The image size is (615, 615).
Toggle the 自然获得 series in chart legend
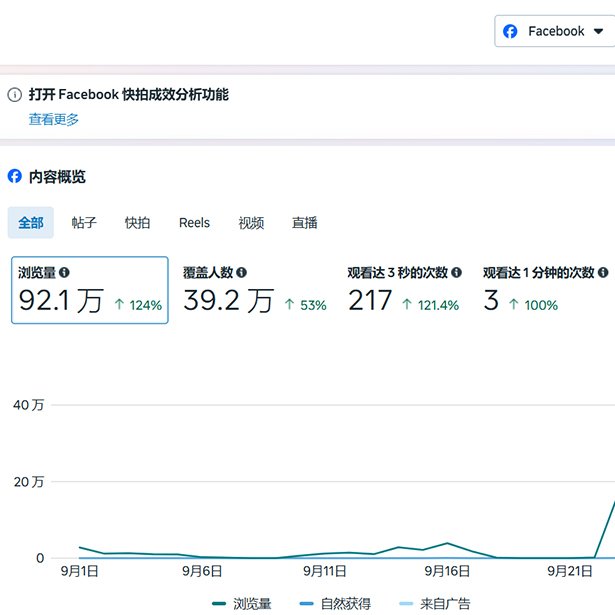tap(334, 604)
